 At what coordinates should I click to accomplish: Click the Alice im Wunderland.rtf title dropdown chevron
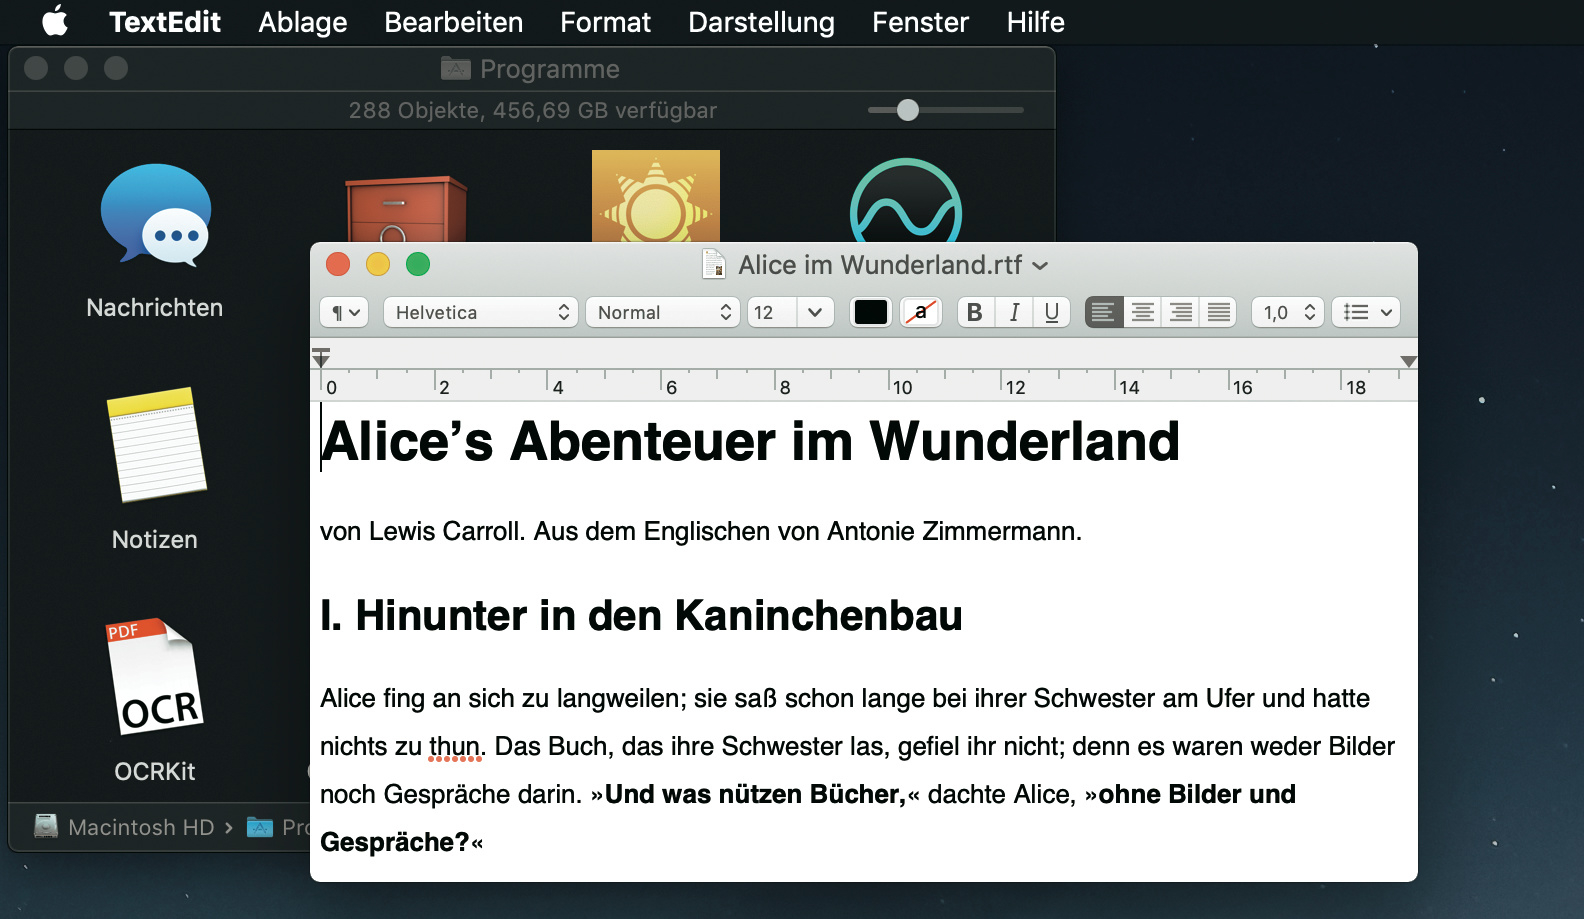click(x=1040, y=266)
